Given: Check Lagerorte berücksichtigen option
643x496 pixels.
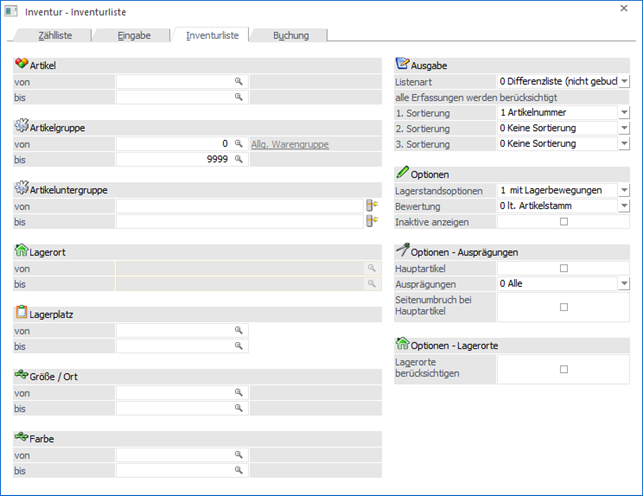Looking at the screenshot, I should [564, 369].
